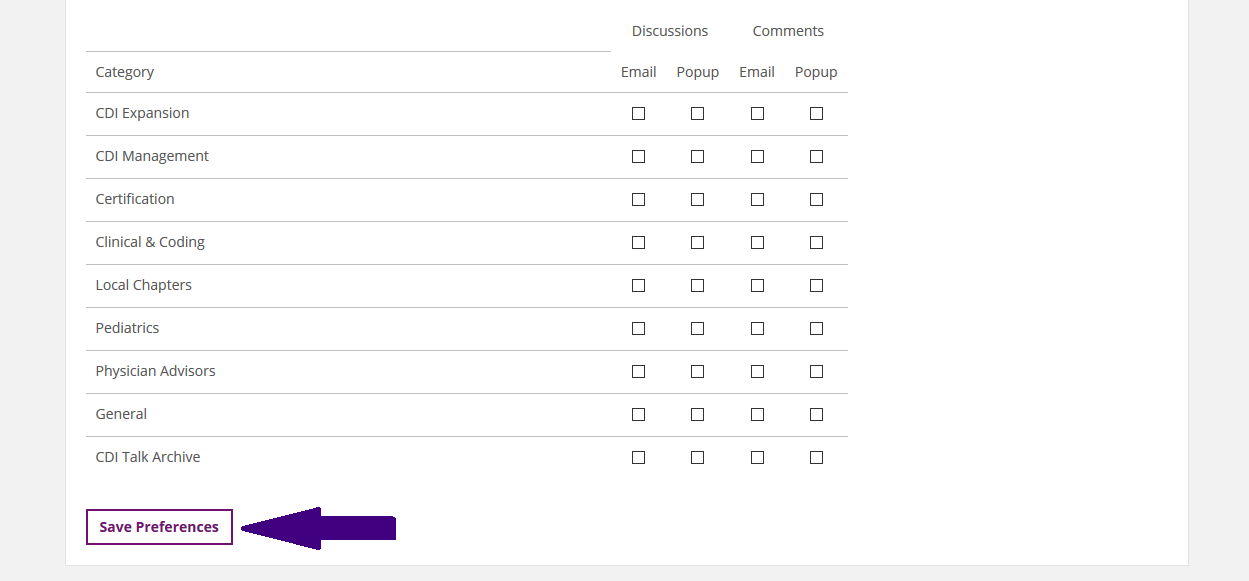Check Comments Email for CDI Management
Image resolution: width=1249 pixels, height=581 pixels.
point(757,157)
